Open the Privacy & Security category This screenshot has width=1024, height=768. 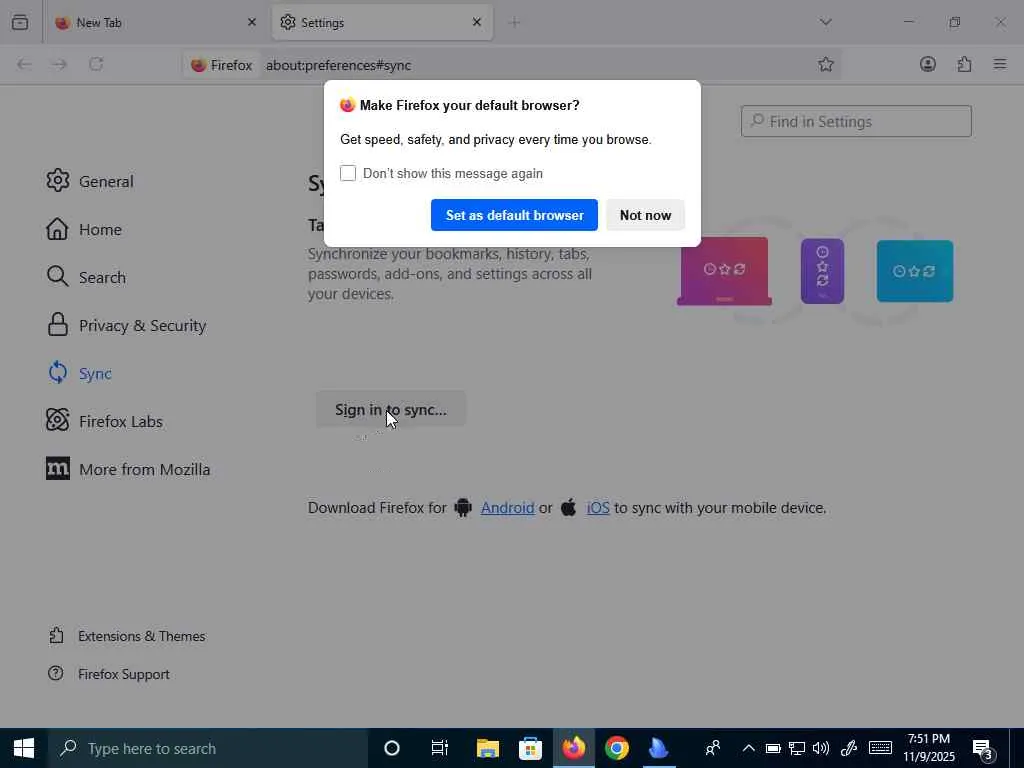click(x=126, y=325)
